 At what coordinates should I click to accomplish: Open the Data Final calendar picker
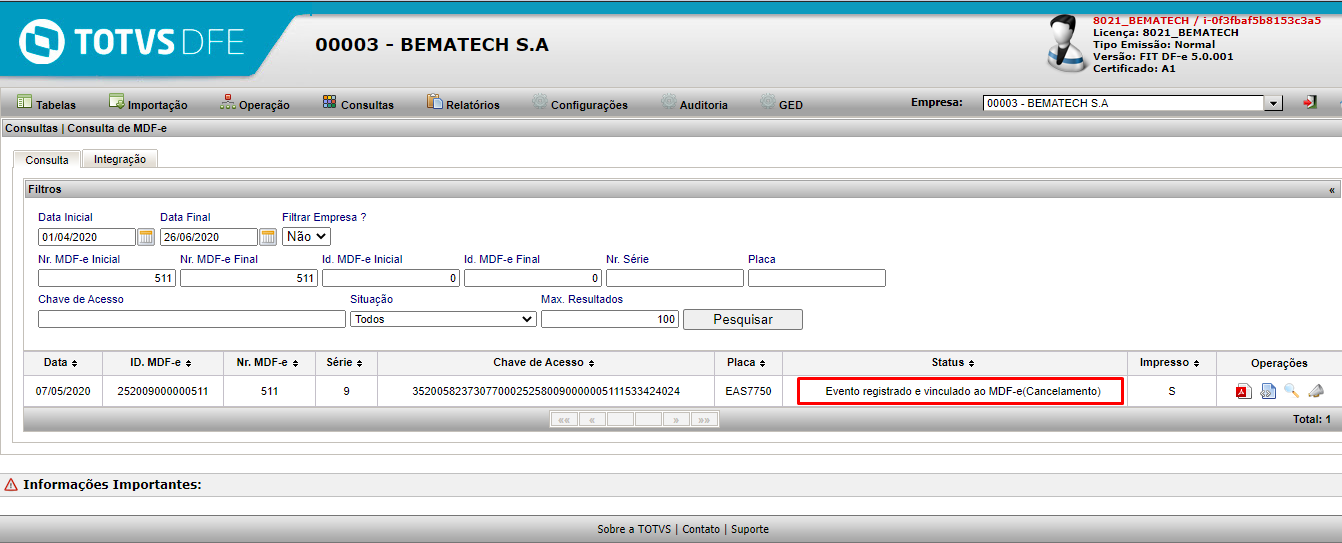tap(268, 237)
